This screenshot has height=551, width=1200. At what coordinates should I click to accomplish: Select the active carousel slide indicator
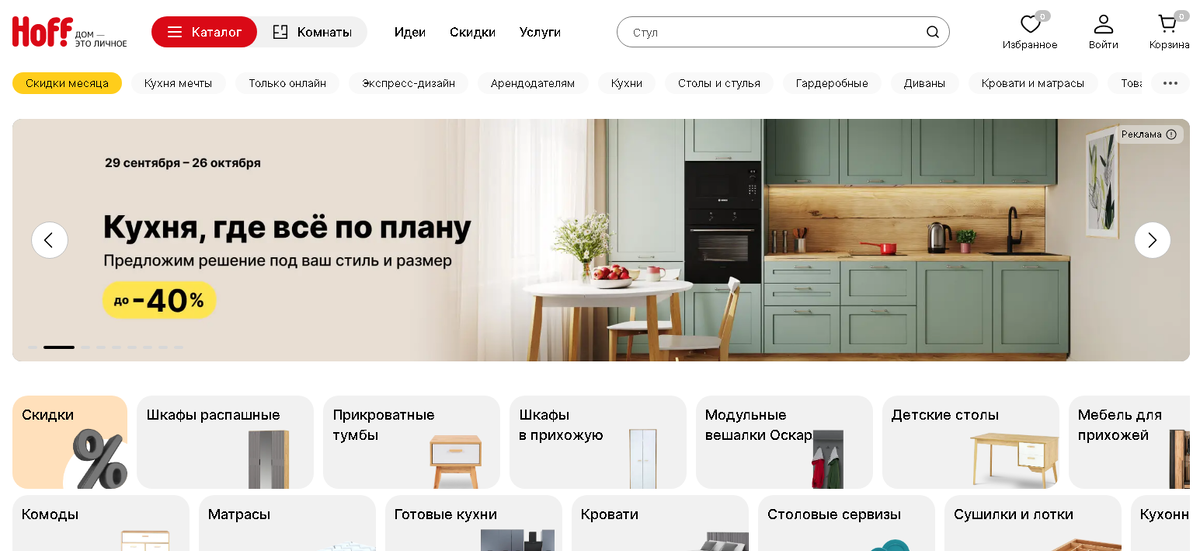coord(59,347)
